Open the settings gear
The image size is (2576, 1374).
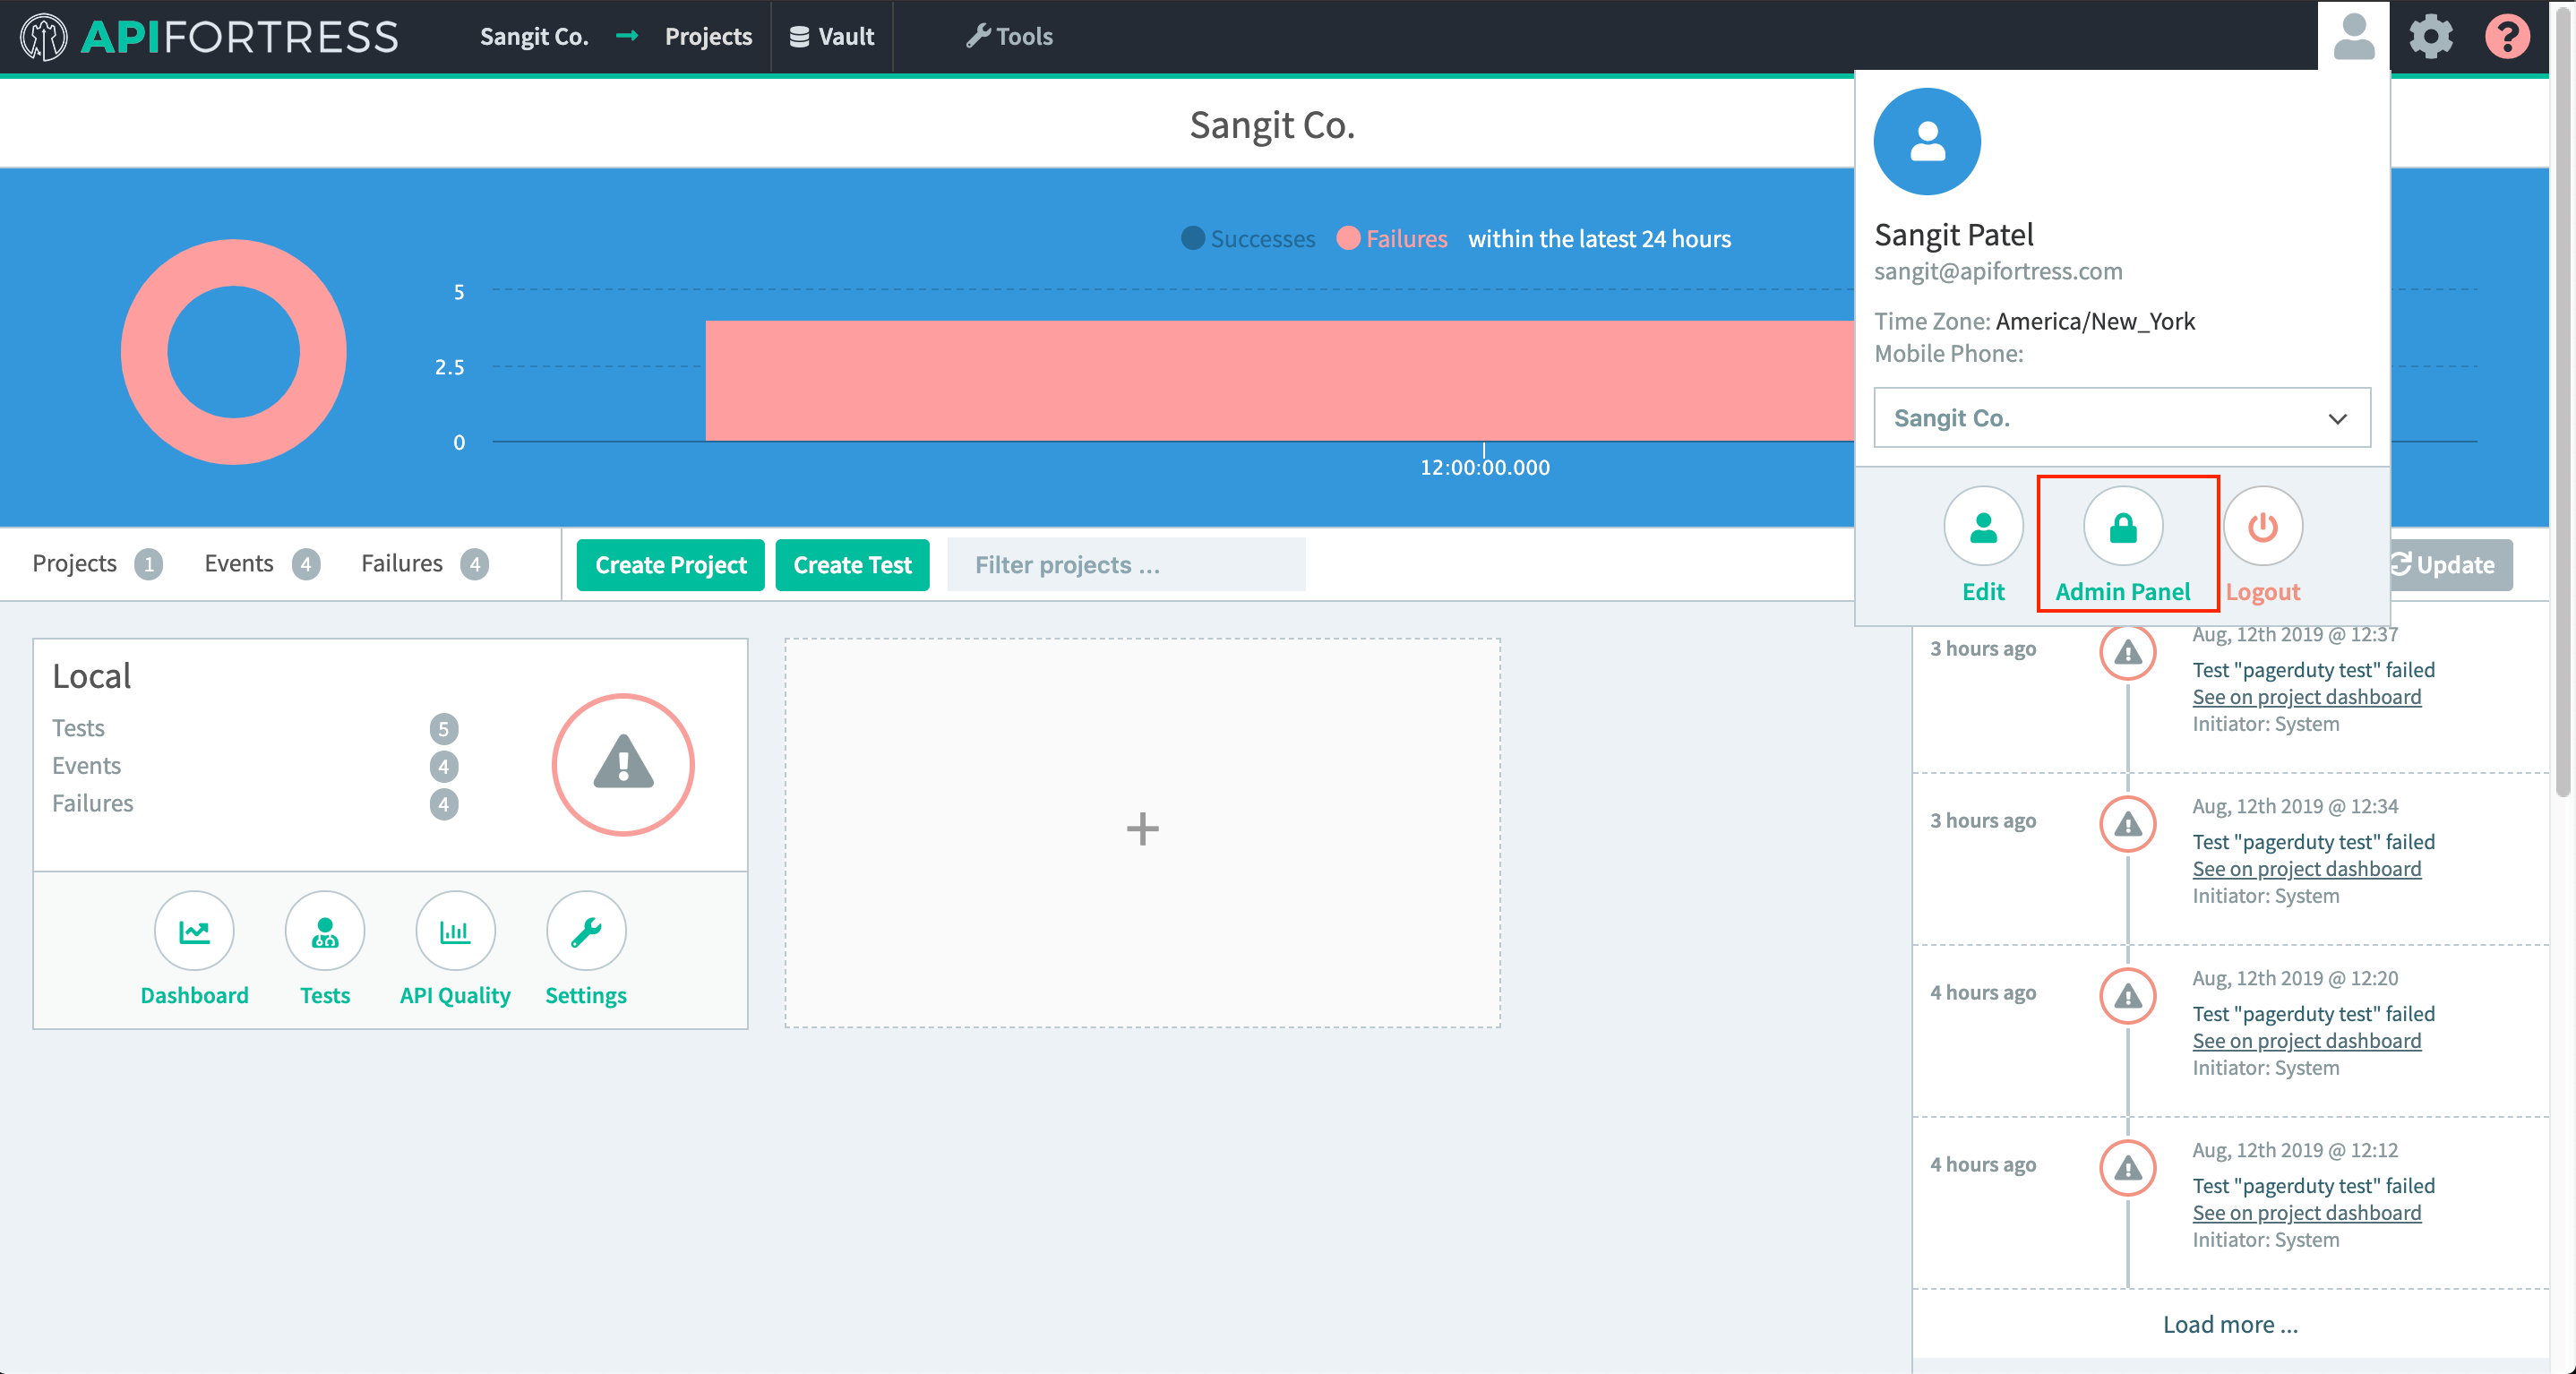2431,36
